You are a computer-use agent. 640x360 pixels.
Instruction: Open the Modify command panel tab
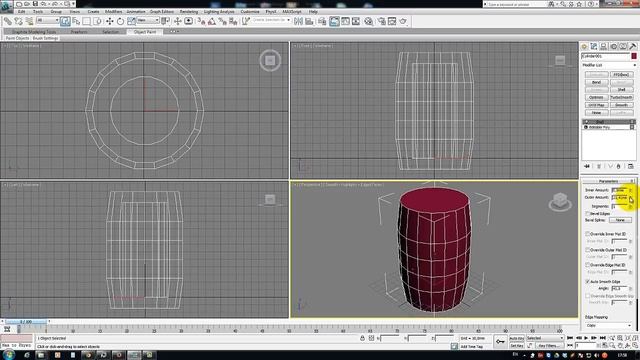(x=594, y=47)
